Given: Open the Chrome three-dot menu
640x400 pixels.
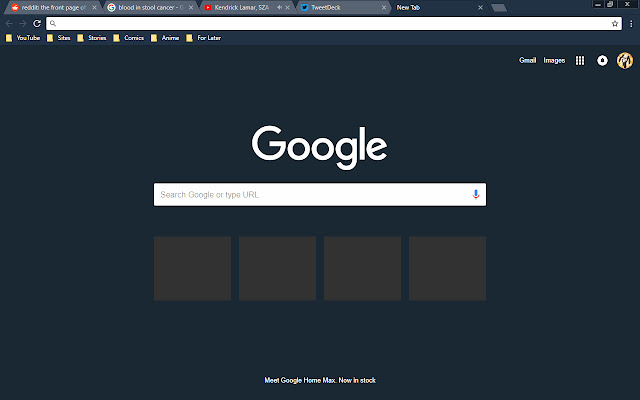Looking at the screenshot, I should coord(631,24).
